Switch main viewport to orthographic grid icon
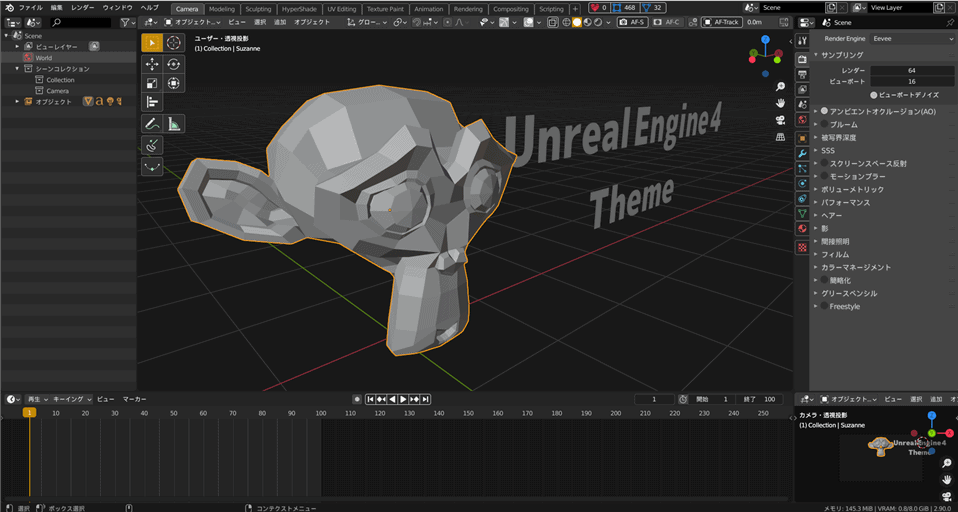 (x=780, y=136)
